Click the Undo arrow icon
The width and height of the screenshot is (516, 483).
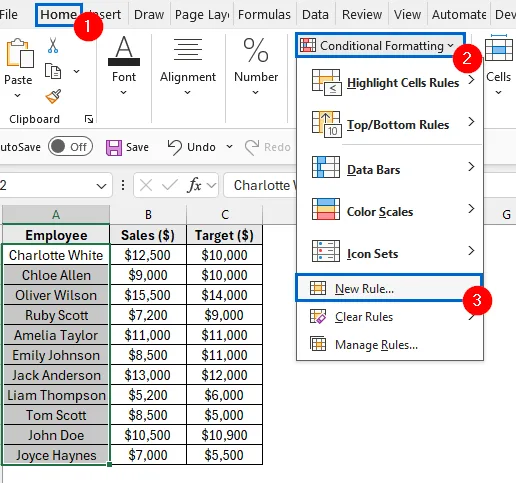(174, 147)
